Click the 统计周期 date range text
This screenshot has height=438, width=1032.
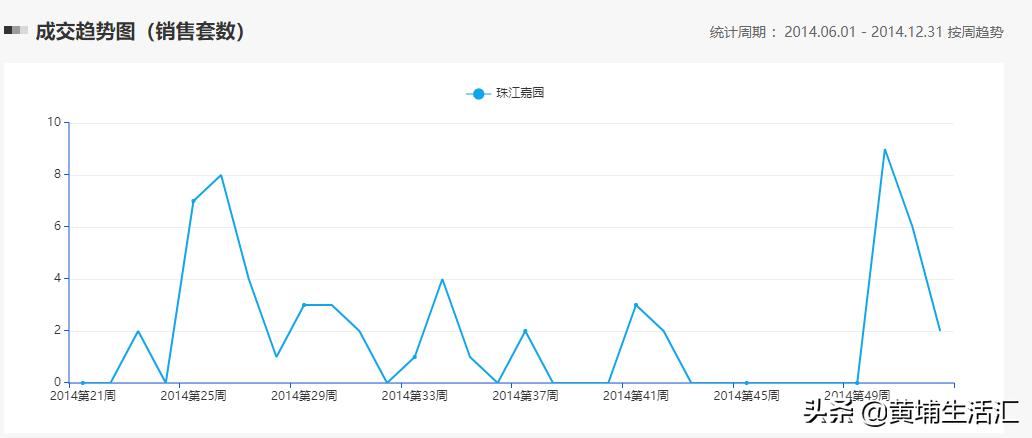point(856,32)
